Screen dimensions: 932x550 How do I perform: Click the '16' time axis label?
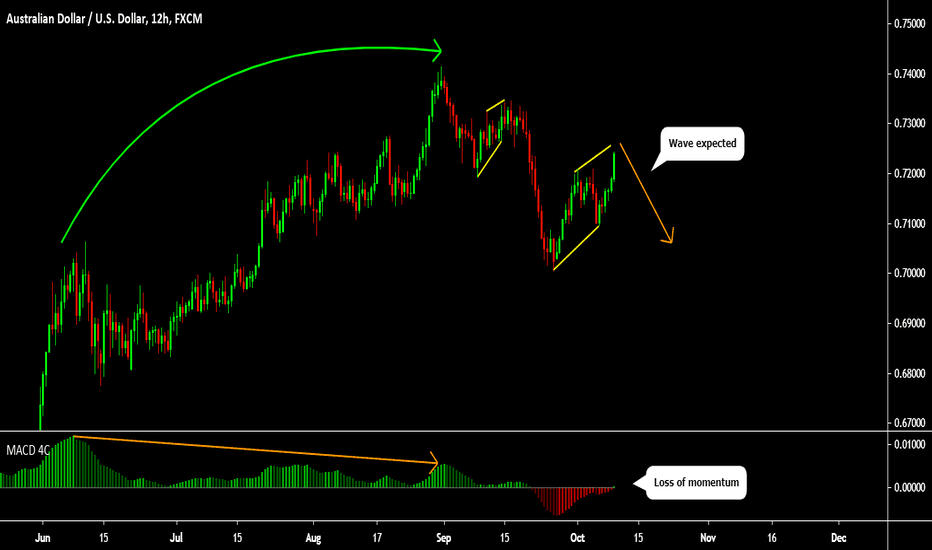(x=772, y=538)
